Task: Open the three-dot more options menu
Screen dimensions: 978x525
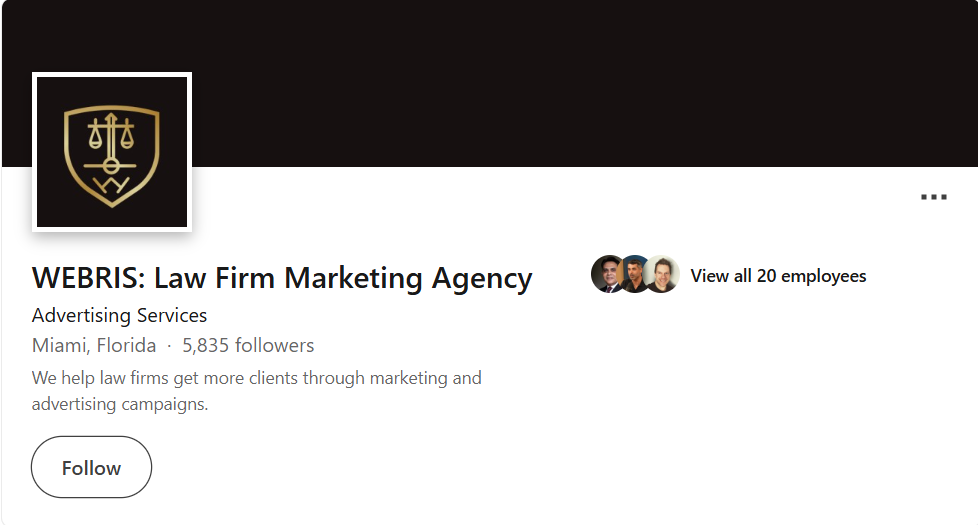Action: point(933,198)
